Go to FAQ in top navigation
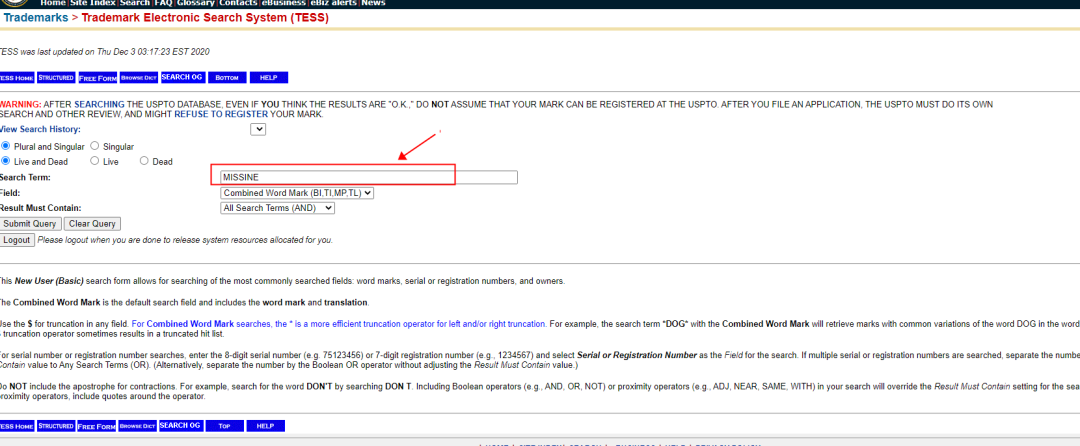1080x446 pixels. pyautogui.click(x=163, y=4)
